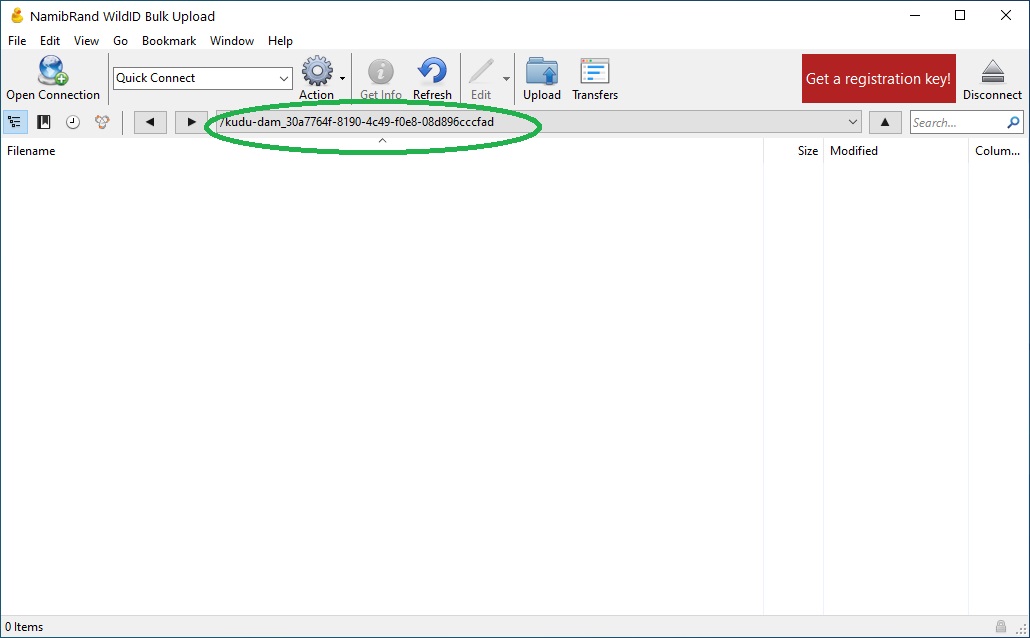Sort by the Filename column header
1030x638 pixels.
click(x=31, y=151)
